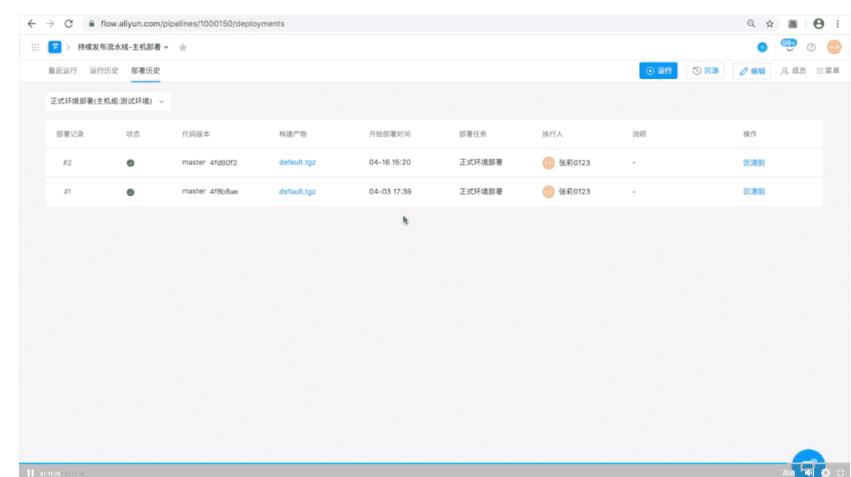The height and width of the screenshot is (477, 851).
Task: Open the apps grid icon at top left
Action: coord(35,47)
